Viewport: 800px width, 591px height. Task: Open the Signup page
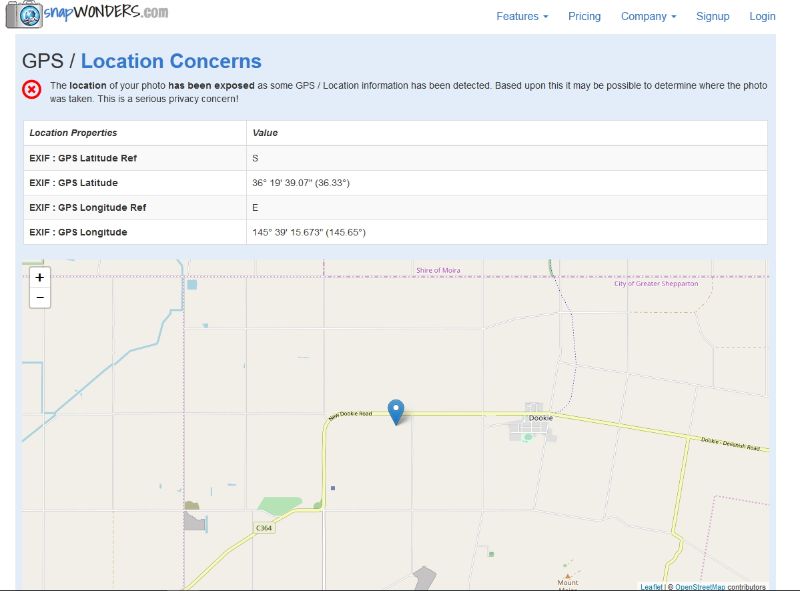click(x=712, y=16)
